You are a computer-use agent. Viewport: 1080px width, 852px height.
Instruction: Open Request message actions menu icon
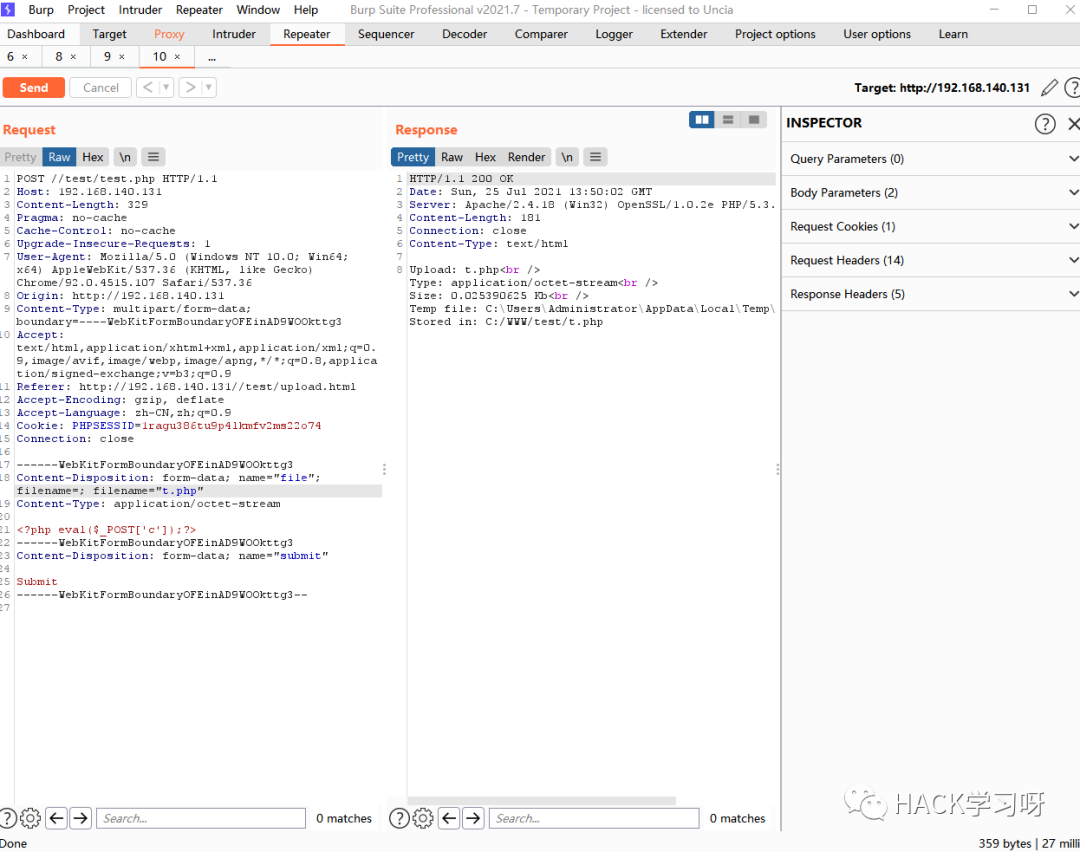[153, 157]
